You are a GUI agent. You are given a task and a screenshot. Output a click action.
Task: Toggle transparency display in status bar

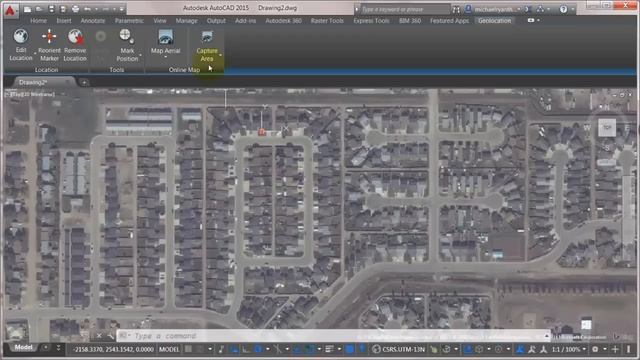(x=349, y=349)
